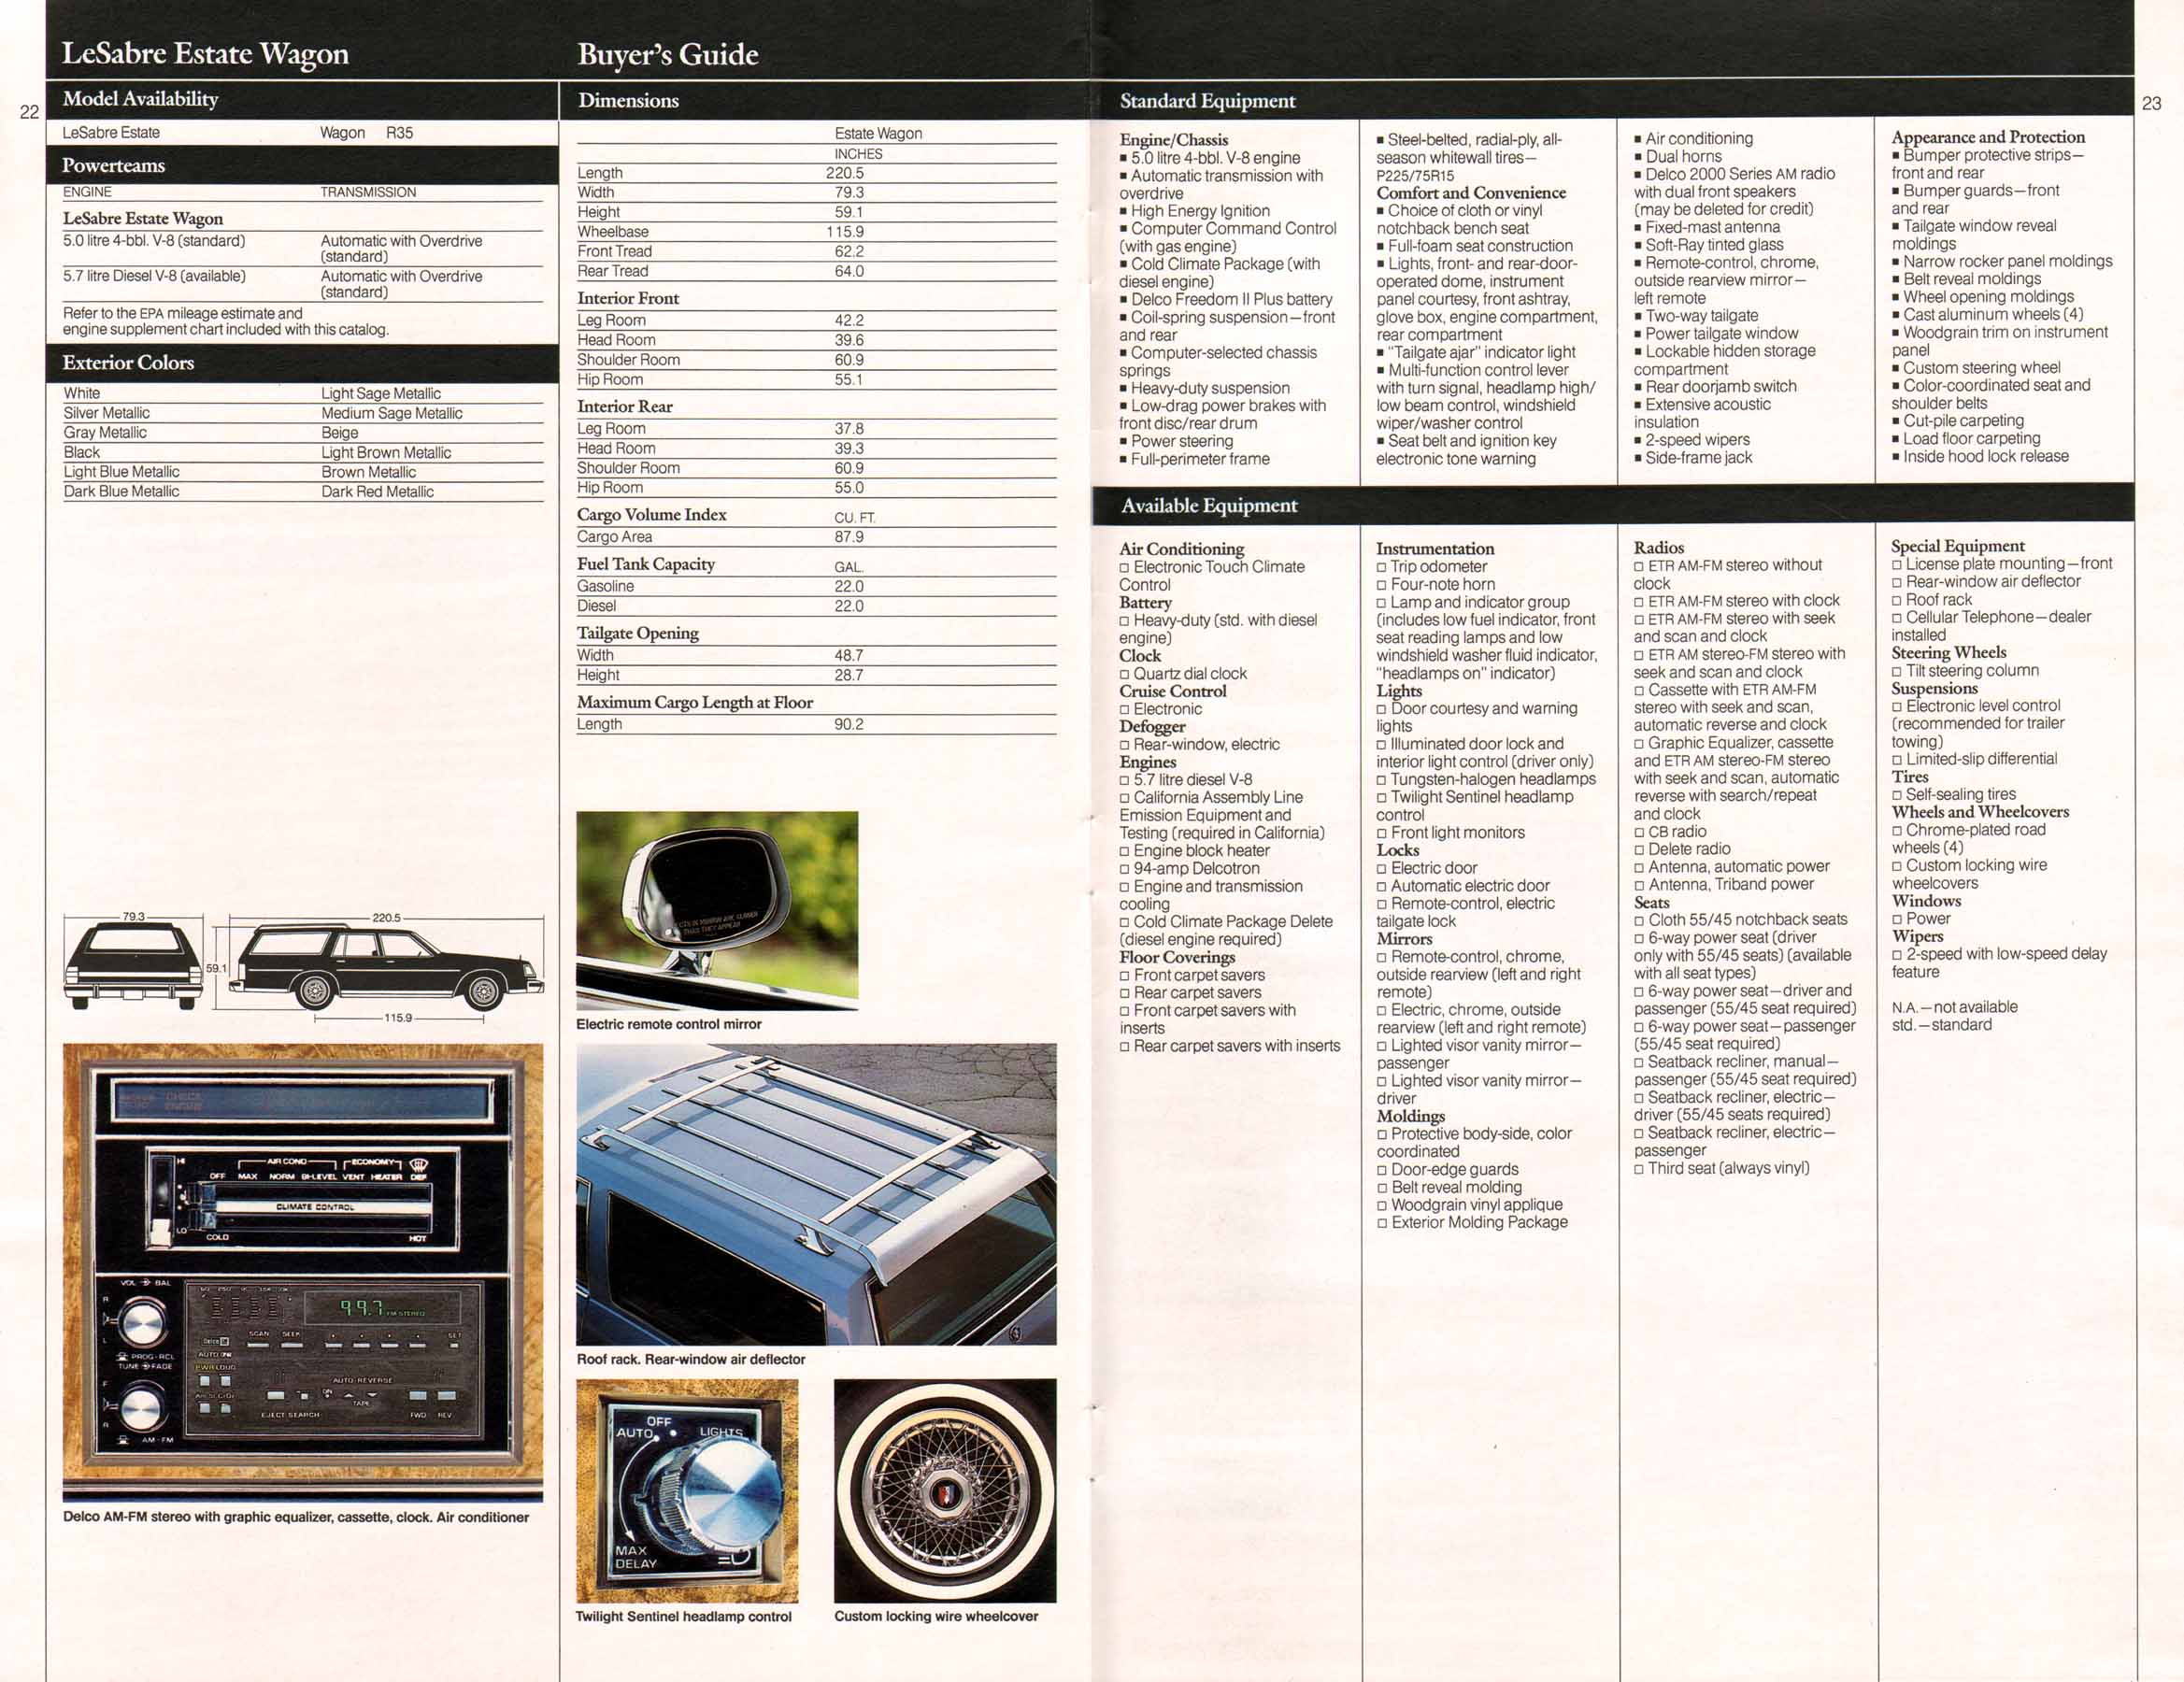Click the 'Inside hood lock release' item
The height and width of the screenshot is (1682, 2184).
[x=1980, y=456]
